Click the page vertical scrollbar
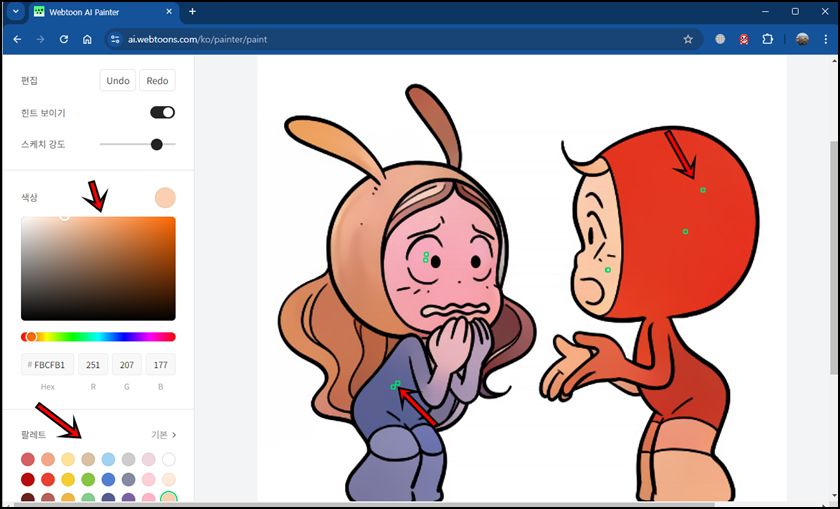Screen dimensions: 840x509 [x=835, y=257]
